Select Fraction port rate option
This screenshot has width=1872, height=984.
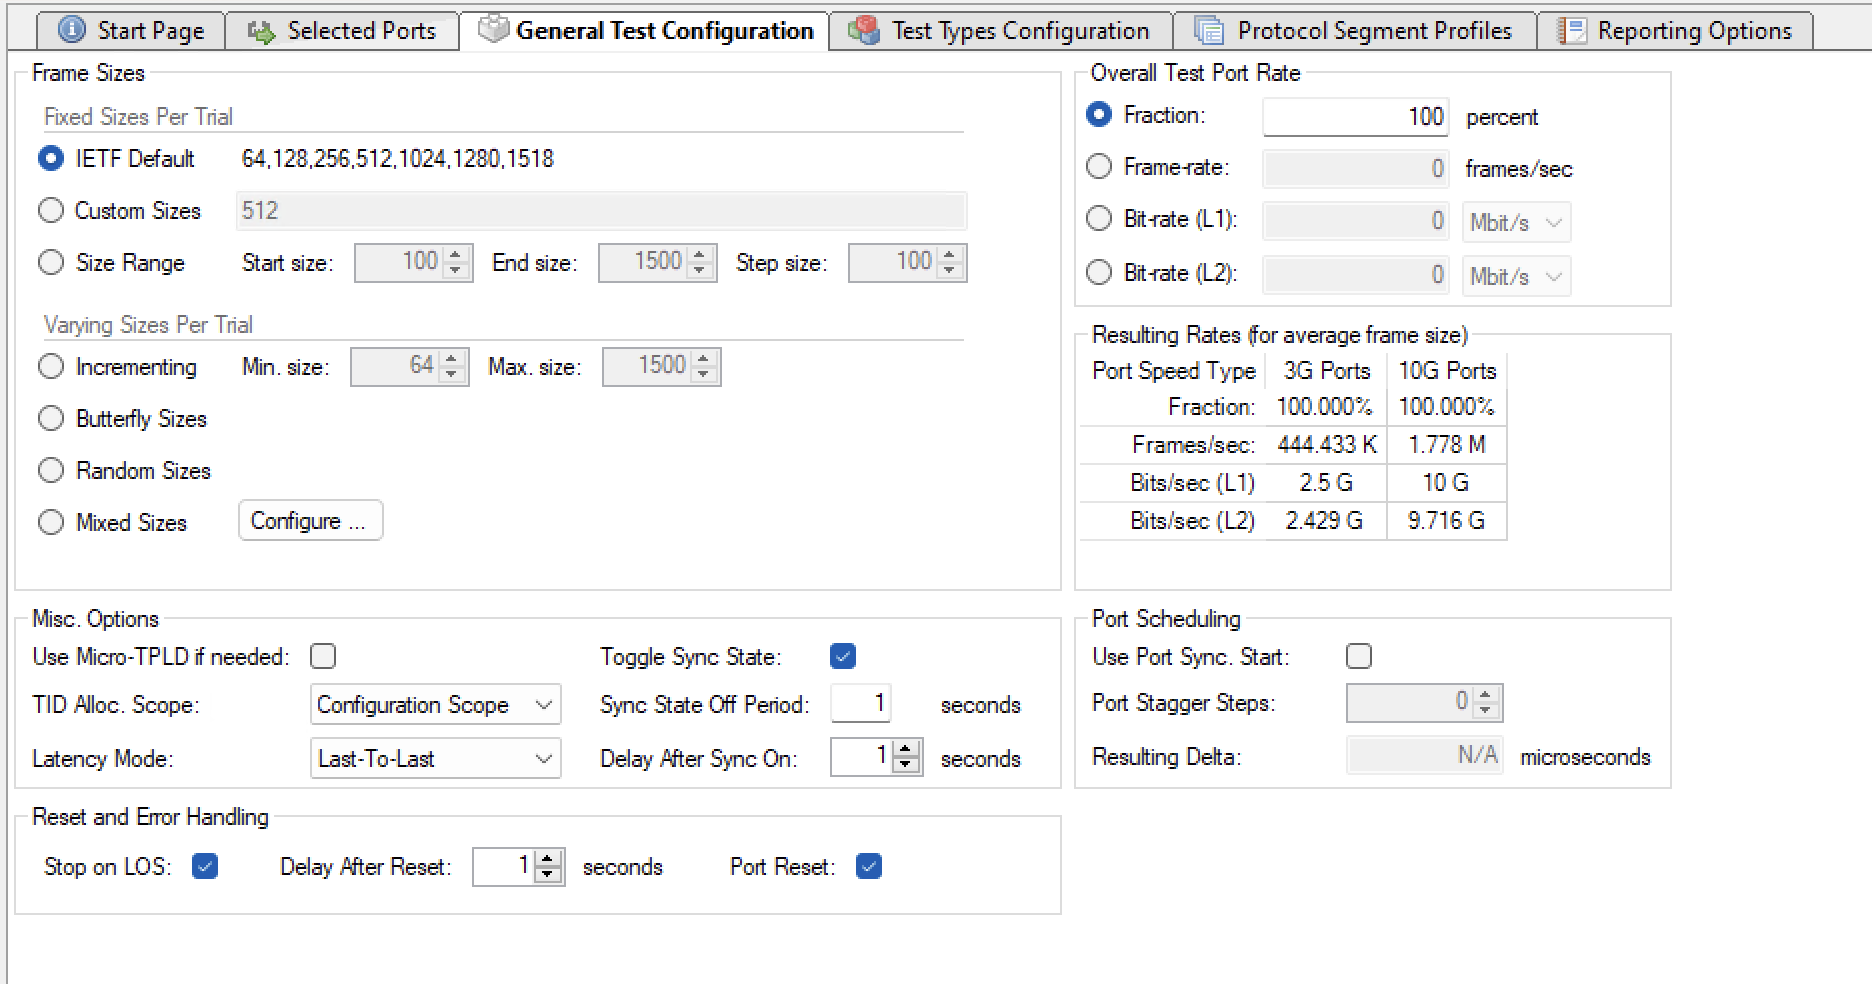click(1099, 115)
